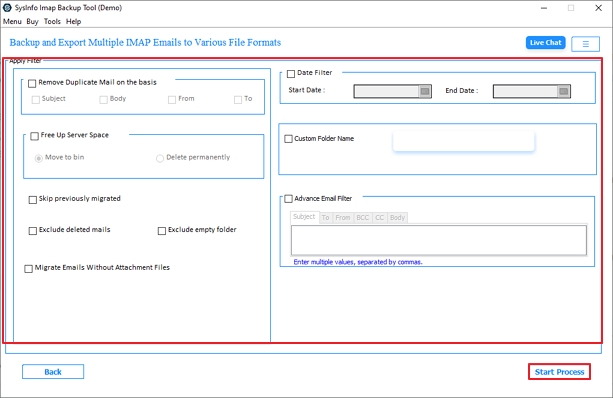Select the Delete permanently radio button
Image resolution: width=613 pixels, height=398 pixels.
point(160,158)
